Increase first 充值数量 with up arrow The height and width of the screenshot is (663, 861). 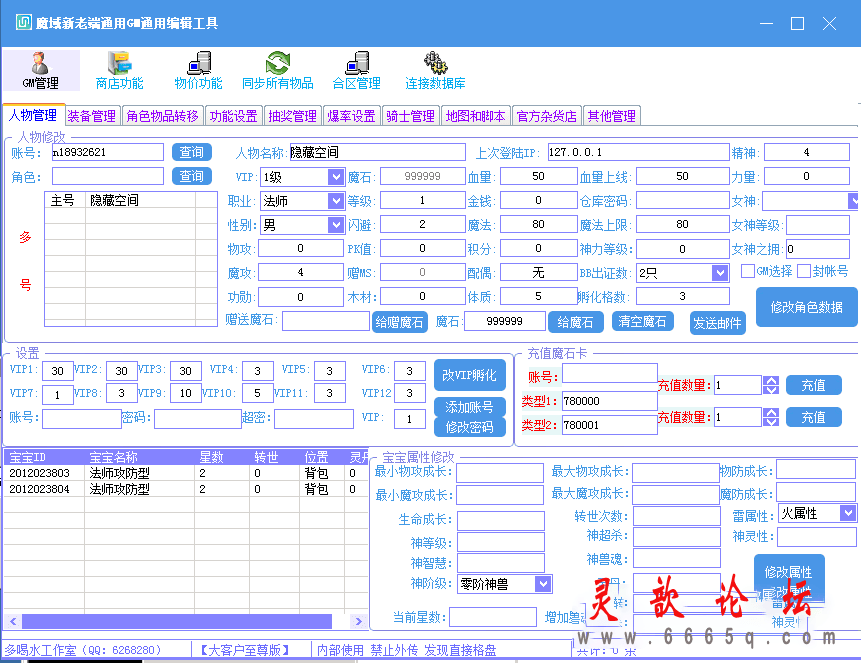pyautogui.click(x=771, y=381)
